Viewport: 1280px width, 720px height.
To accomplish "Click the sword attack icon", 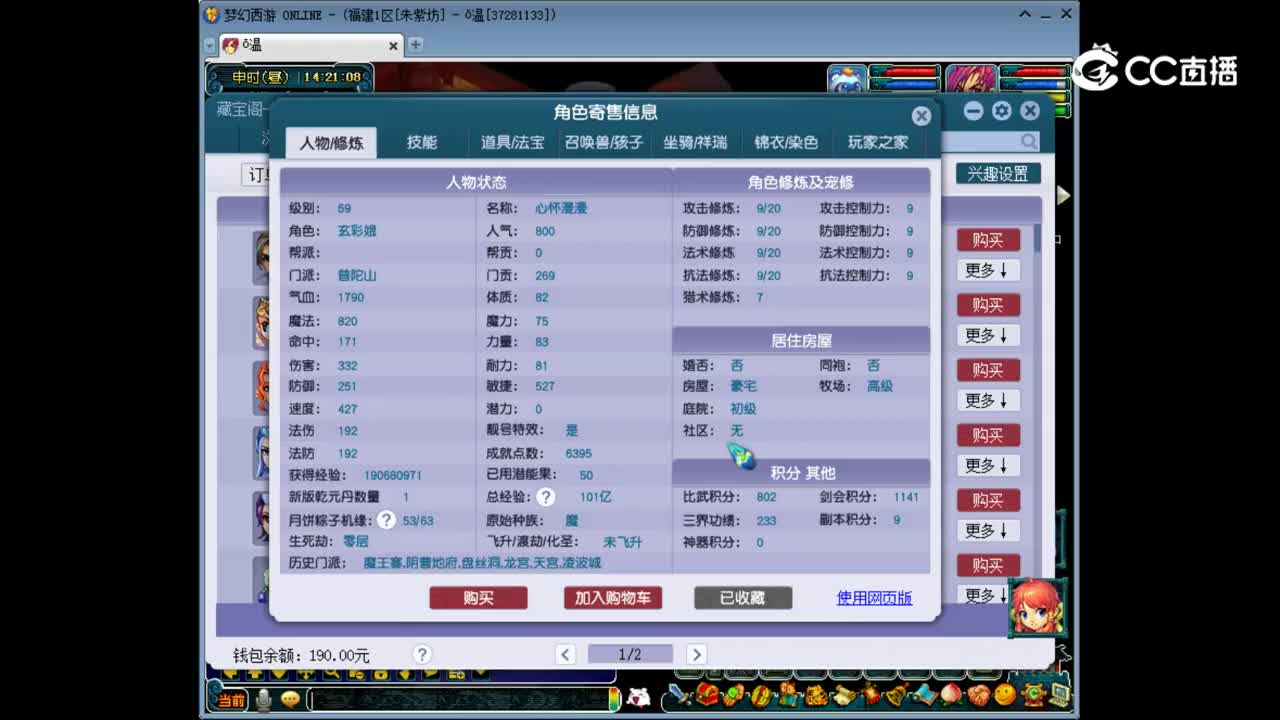I will click(x=680, y=694).
